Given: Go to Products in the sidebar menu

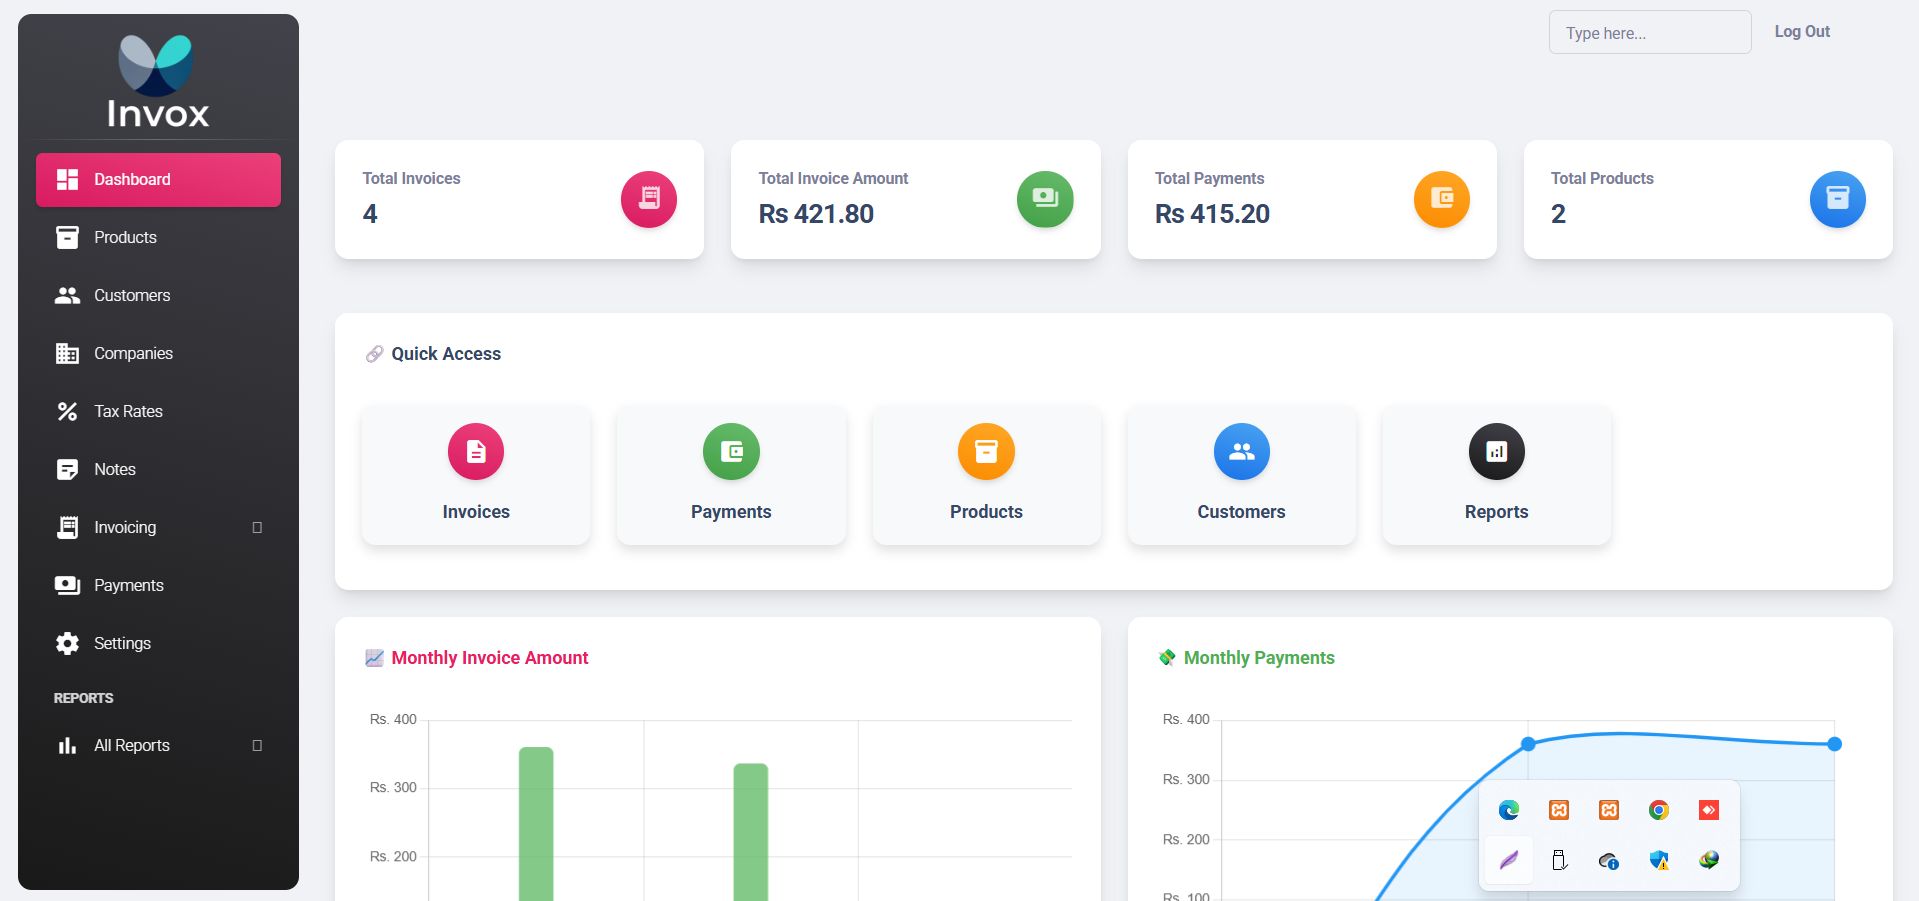Looking at the screenshot, I should click(158, 238).
